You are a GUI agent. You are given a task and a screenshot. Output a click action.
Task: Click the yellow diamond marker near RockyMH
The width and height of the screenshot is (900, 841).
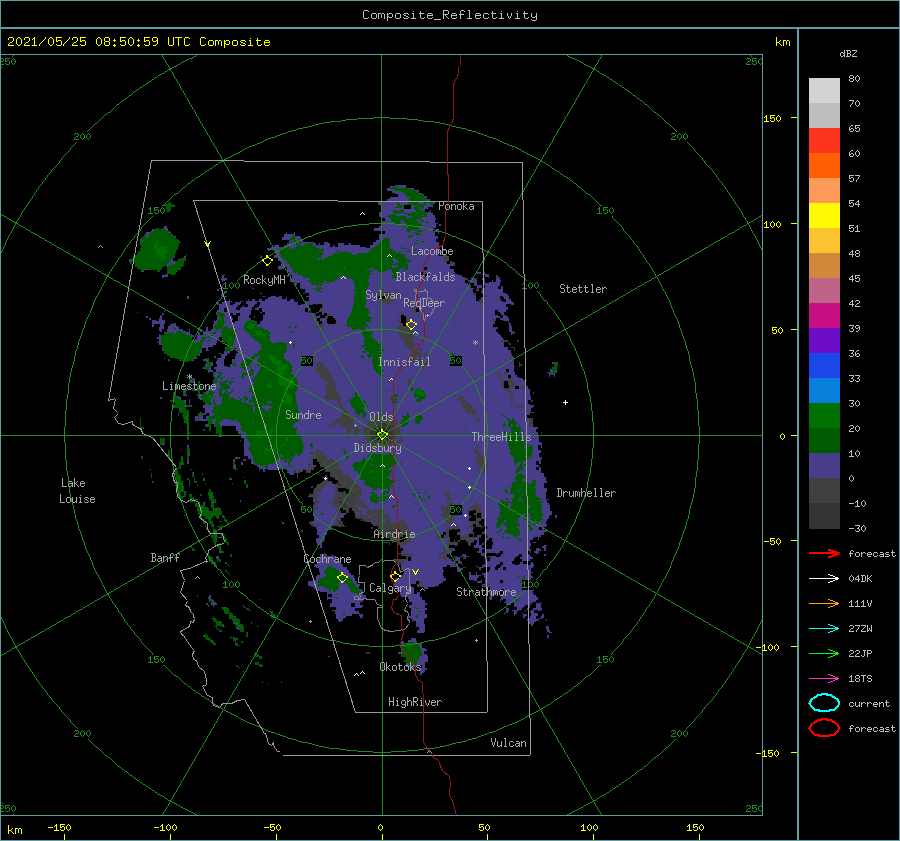pos(267,261)
